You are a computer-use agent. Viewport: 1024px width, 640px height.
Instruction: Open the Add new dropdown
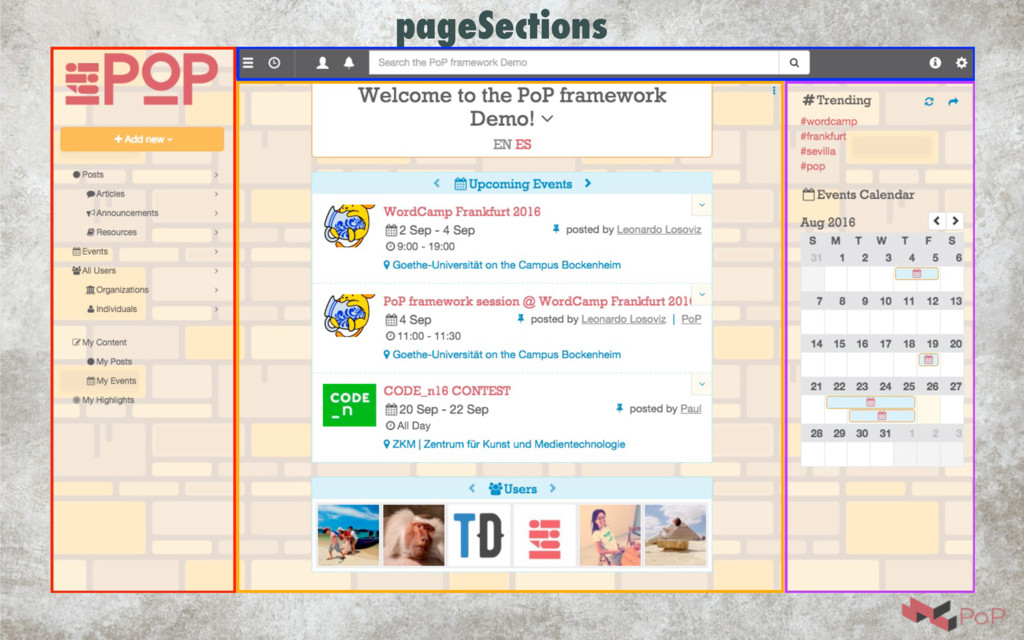click(142, 139)
